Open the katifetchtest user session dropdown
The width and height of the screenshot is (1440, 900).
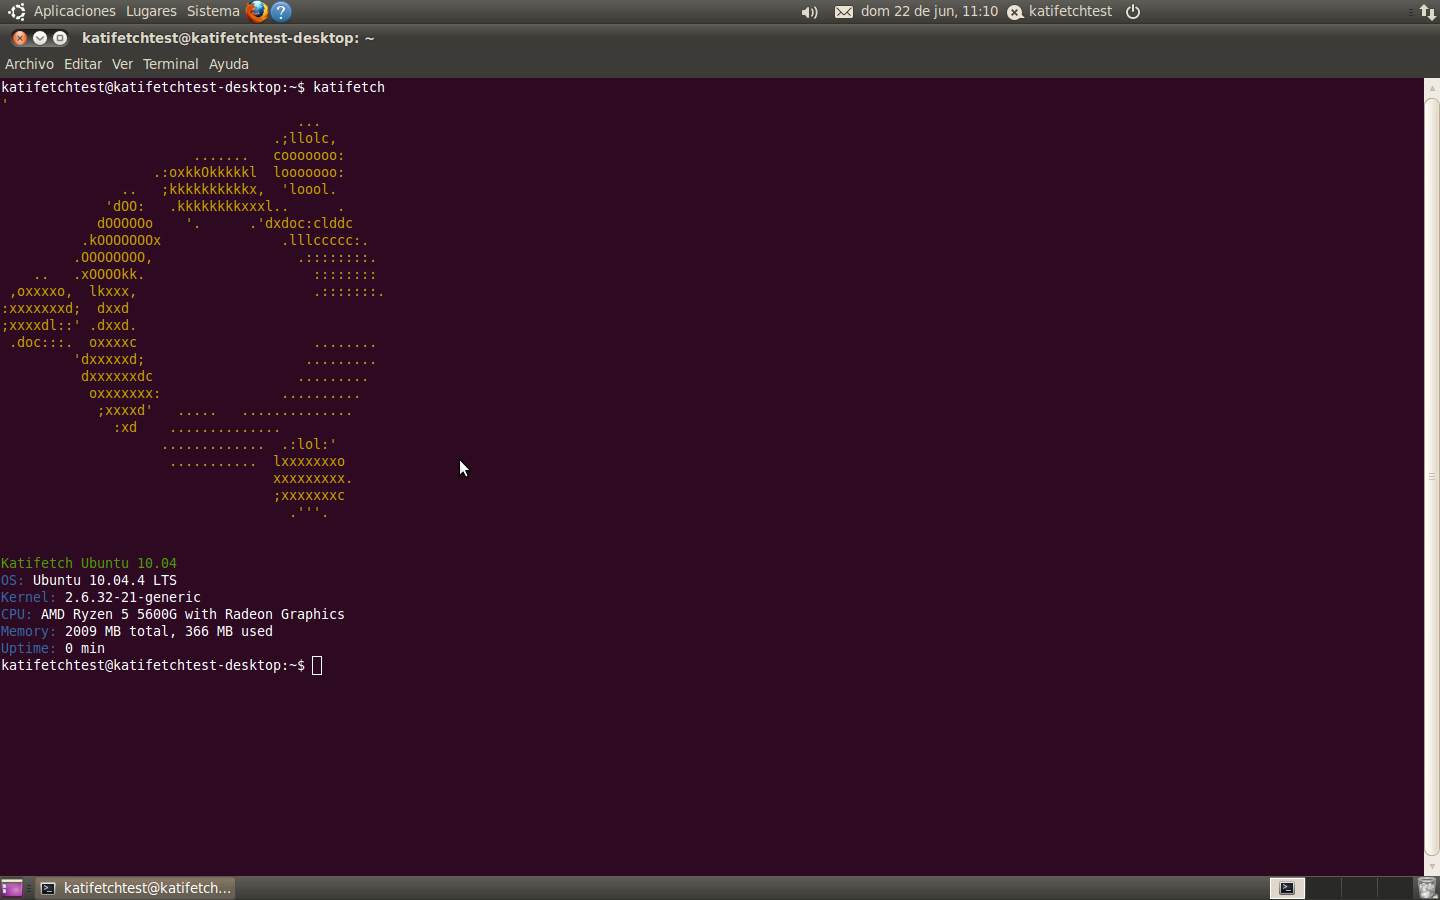[x=1062, y=11]
